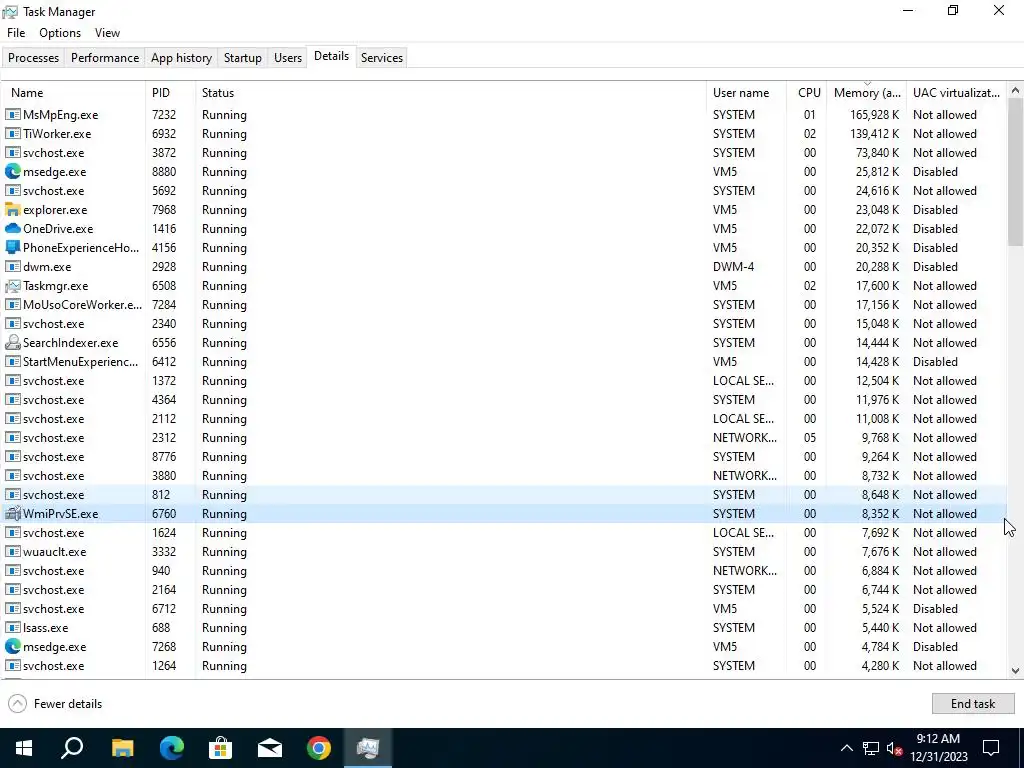The width and height of the screenshot is (1024, 768).
Task: Sort by the Status column header
Action: point(451,93)
